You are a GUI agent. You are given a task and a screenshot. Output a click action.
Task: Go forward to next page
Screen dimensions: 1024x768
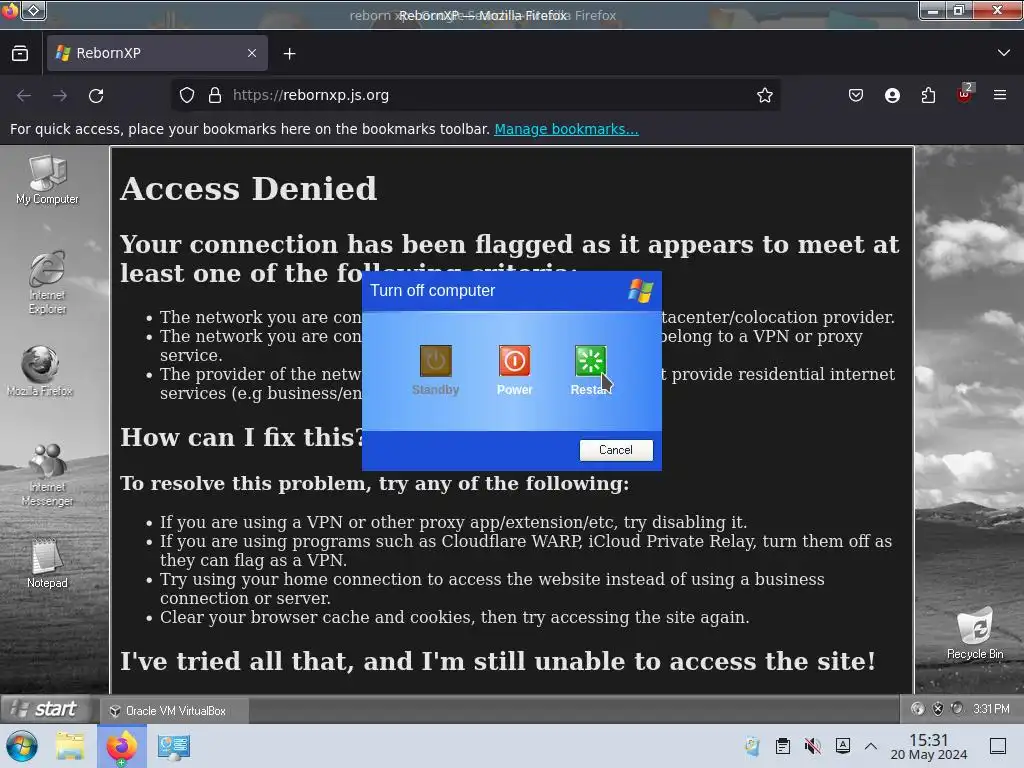tap(60, 95)
